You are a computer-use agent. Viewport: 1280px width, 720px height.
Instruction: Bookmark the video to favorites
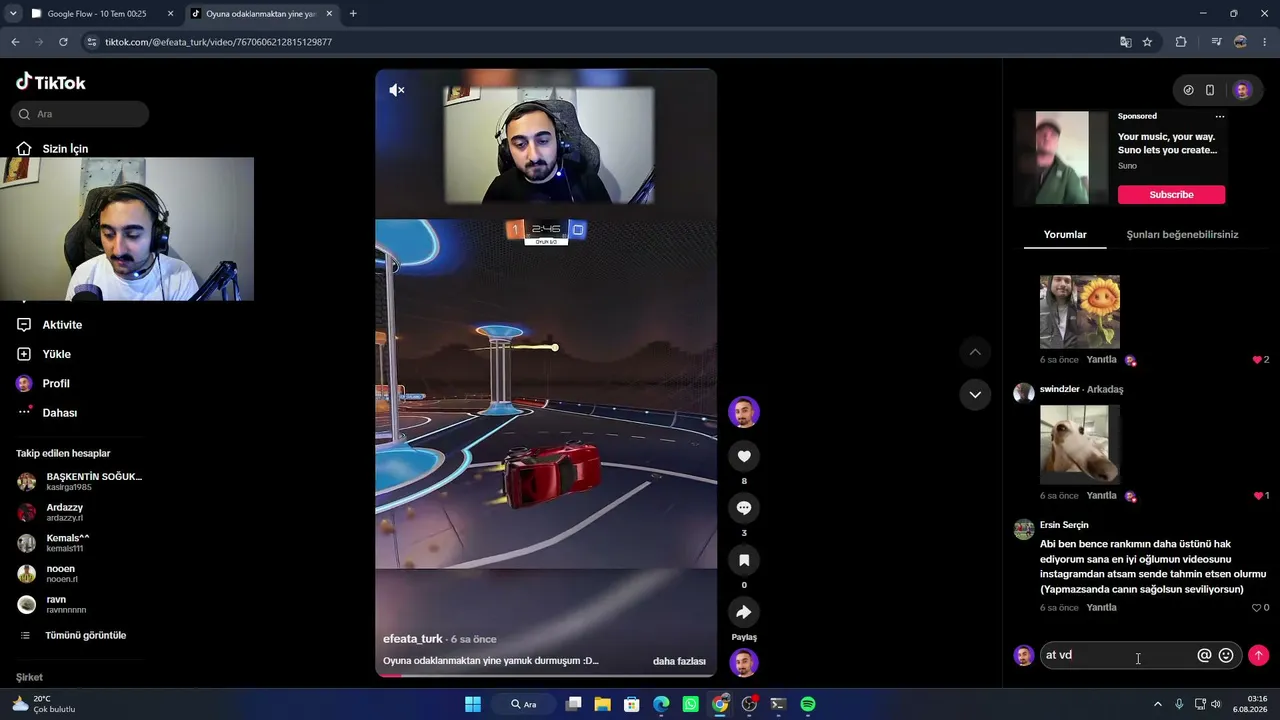pyautogui.click(x=744, y=560)
